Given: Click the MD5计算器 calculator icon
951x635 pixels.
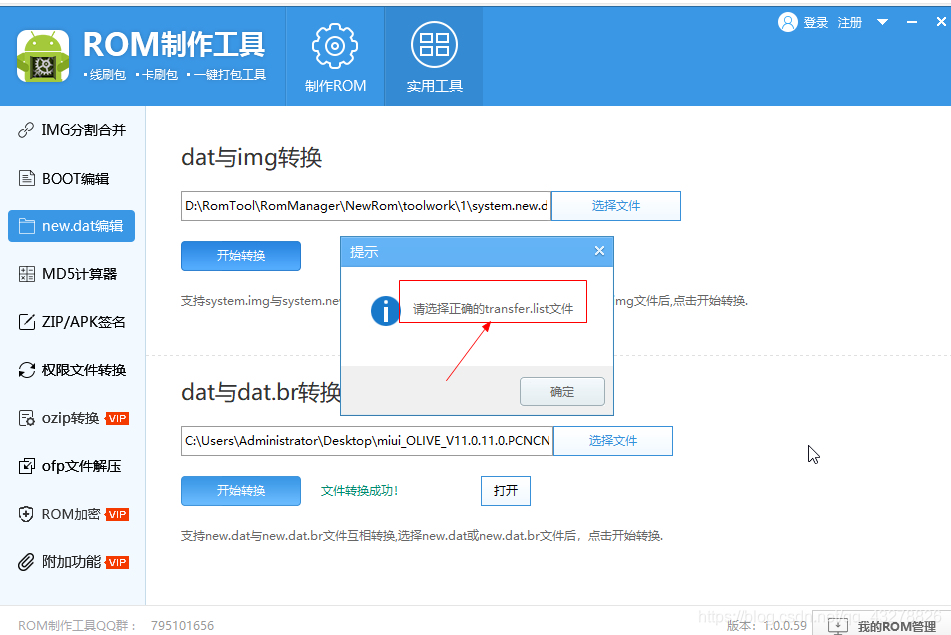Looking at the screenshot, I should pyautogui.click(x=27, y=274).
